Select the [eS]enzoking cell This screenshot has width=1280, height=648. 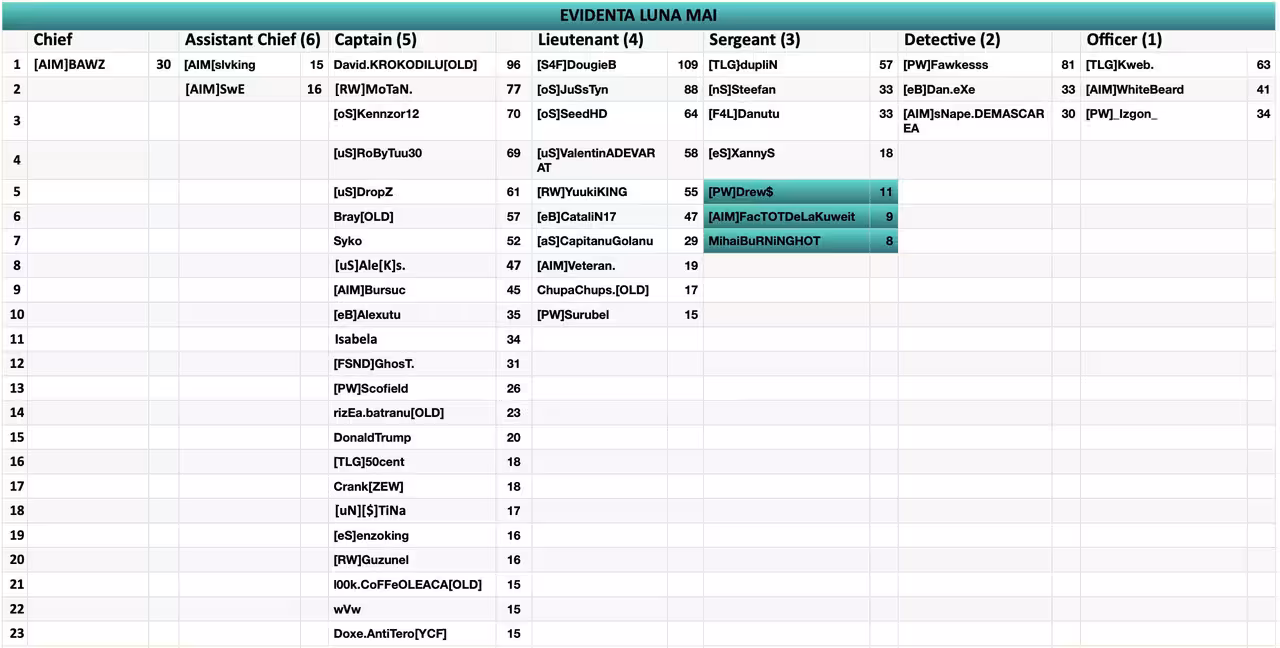pos(412,535)
